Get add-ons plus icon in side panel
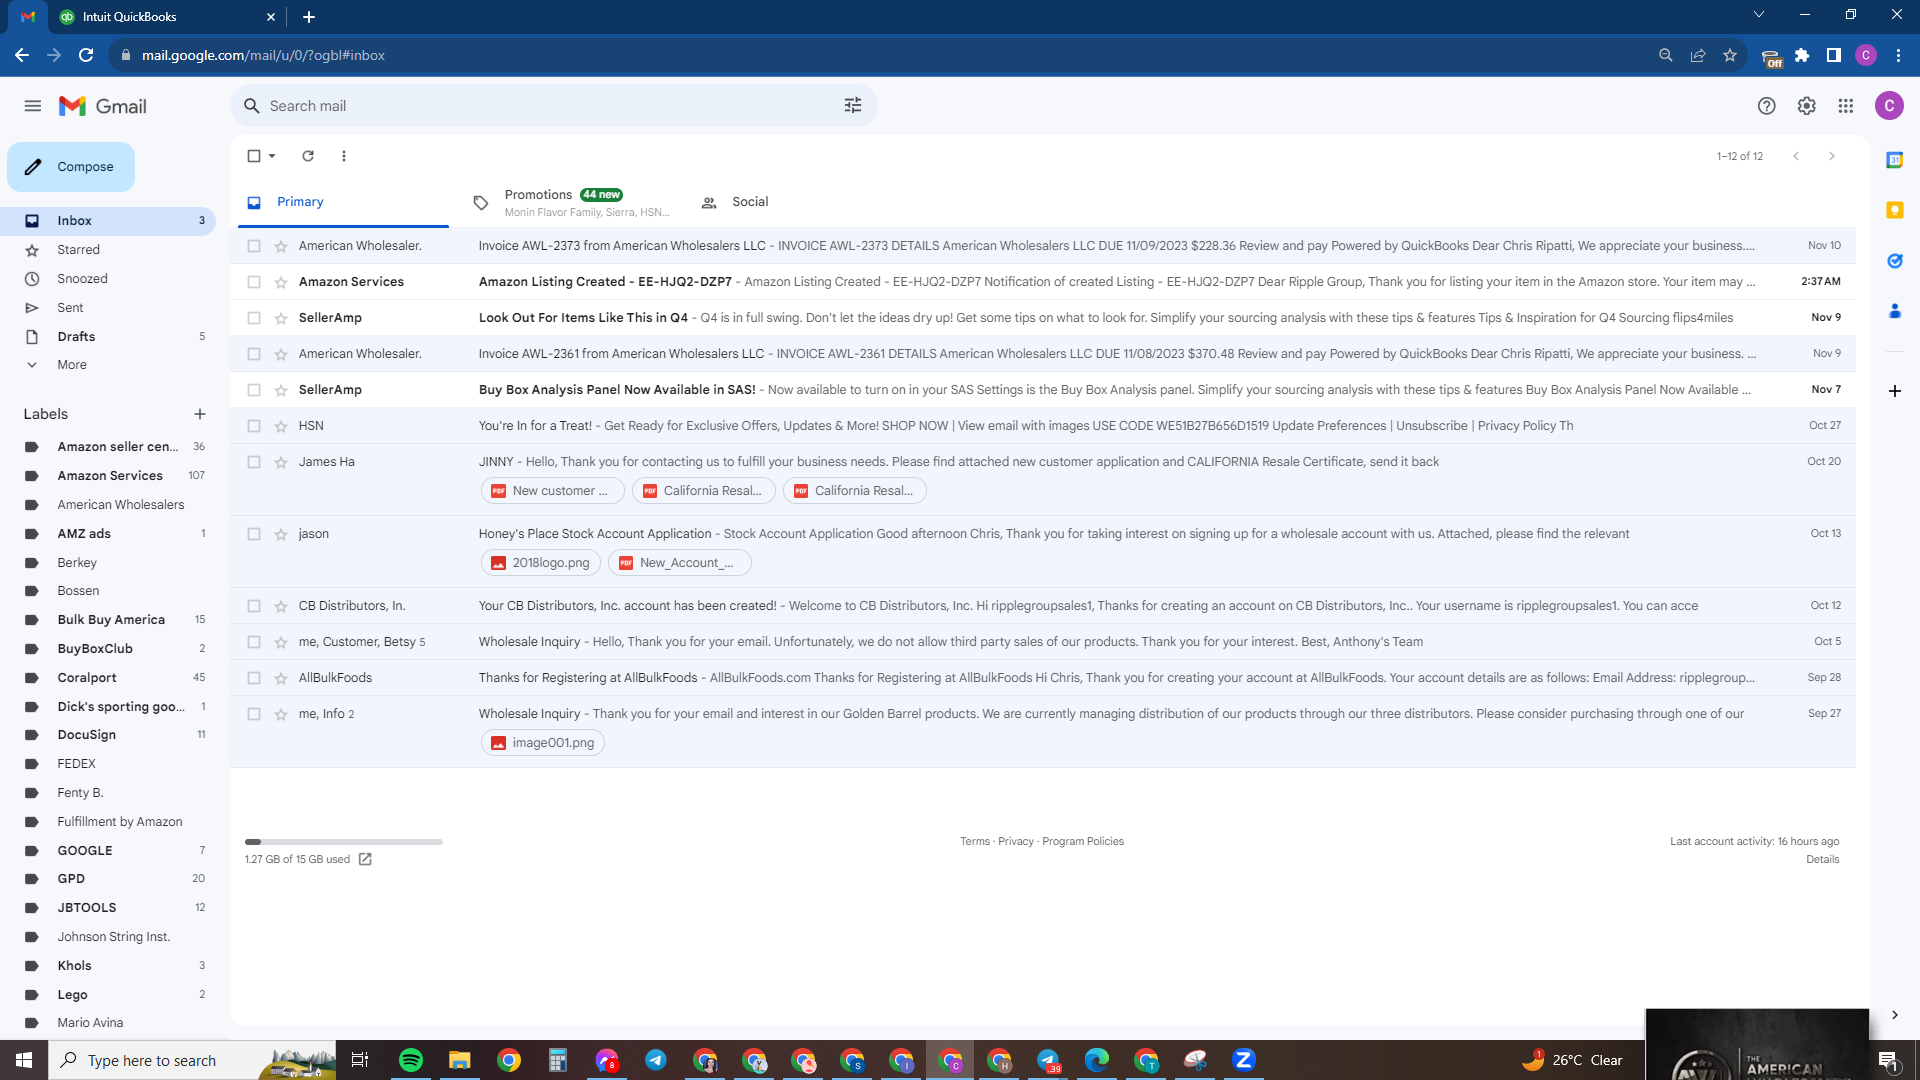 coord(1895,391)
